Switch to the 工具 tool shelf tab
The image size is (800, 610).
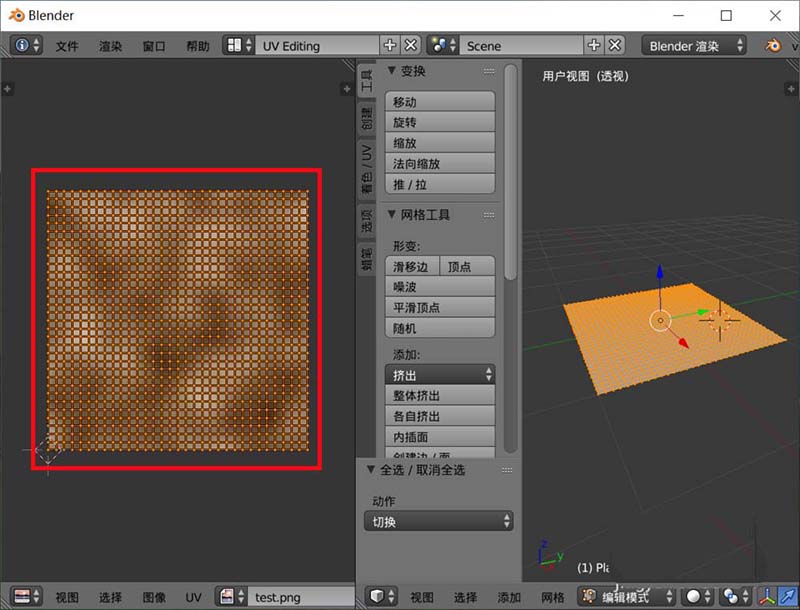pos(366,81)
